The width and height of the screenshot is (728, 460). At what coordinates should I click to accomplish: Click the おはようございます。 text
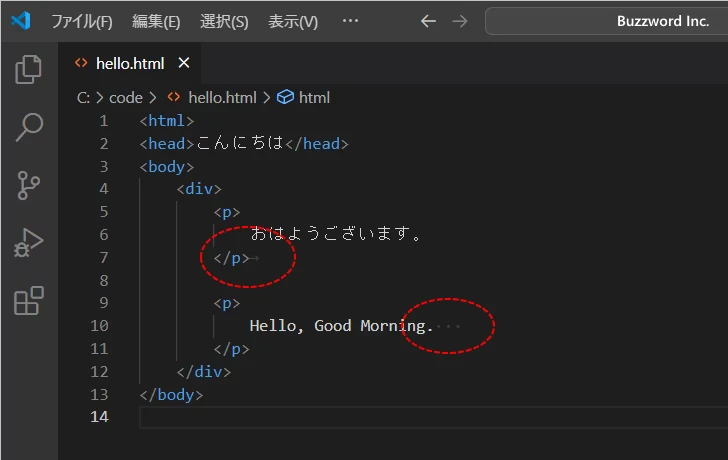336,233
